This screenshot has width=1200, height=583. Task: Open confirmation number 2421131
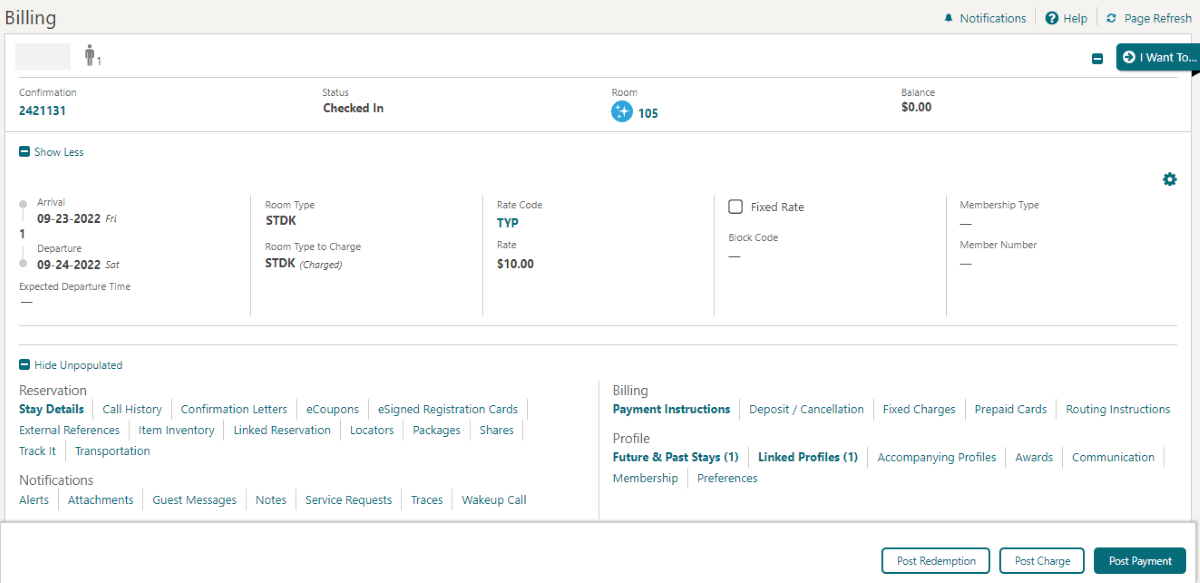click(42, 110)
